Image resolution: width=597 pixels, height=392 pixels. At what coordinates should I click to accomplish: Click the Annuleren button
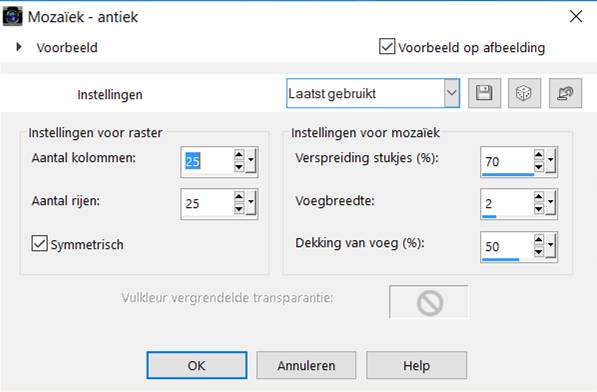coord(306,365)
